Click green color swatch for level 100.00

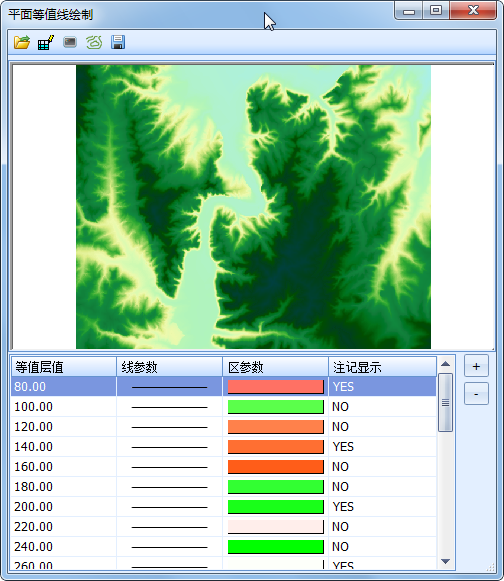coord(275,407)
